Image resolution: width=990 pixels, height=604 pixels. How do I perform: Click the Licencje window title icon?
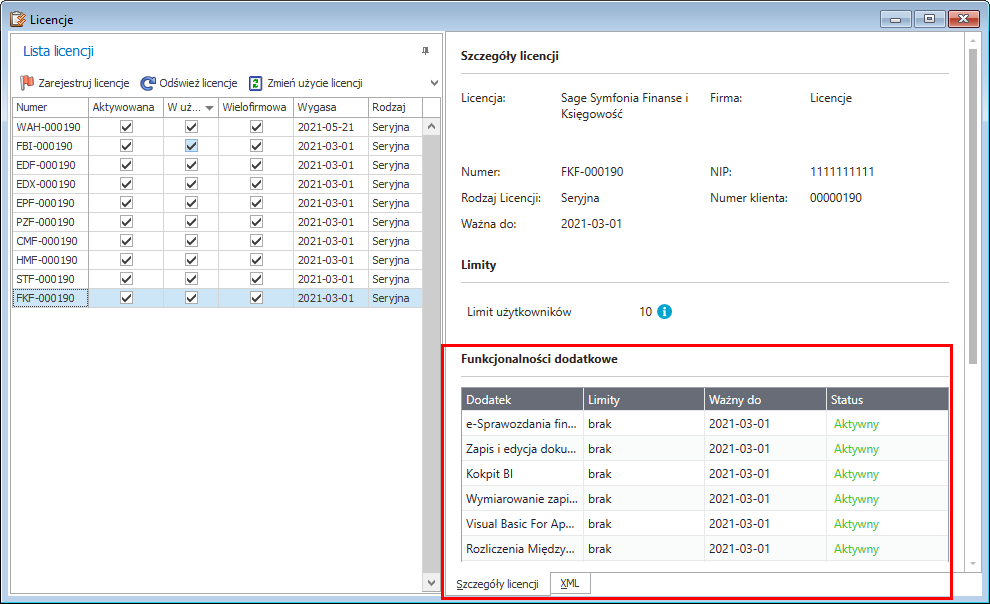pos(18,20)
